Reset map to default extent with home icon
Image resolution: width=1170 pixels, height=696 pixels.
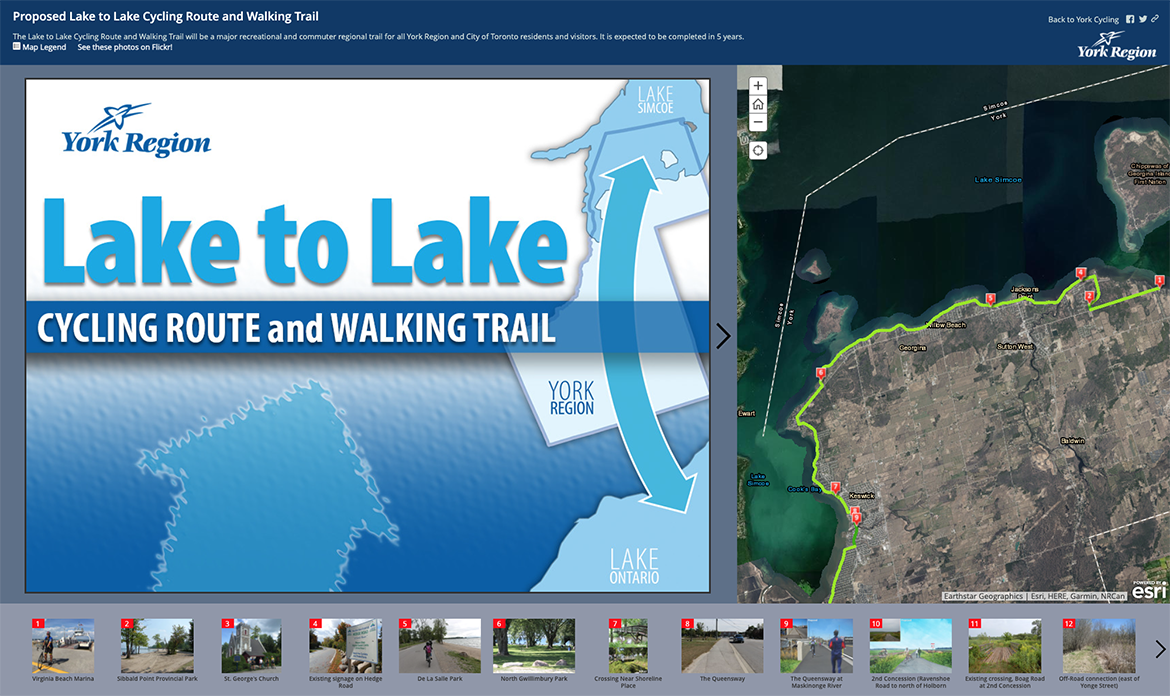757,103
